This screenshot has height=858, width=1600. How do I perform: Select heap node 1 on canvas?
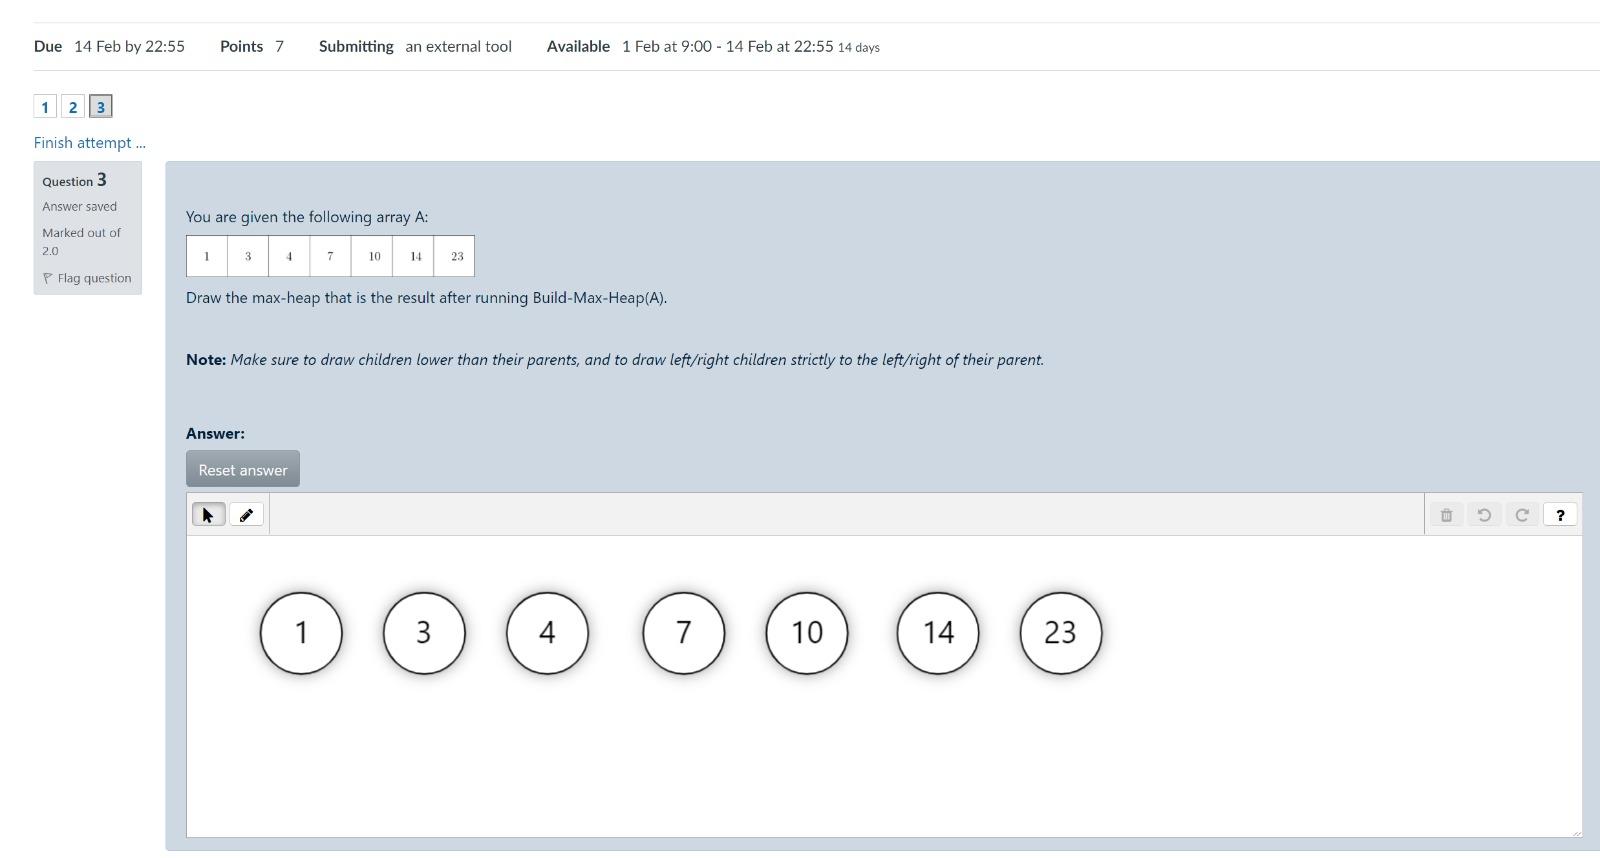point(301,633)
